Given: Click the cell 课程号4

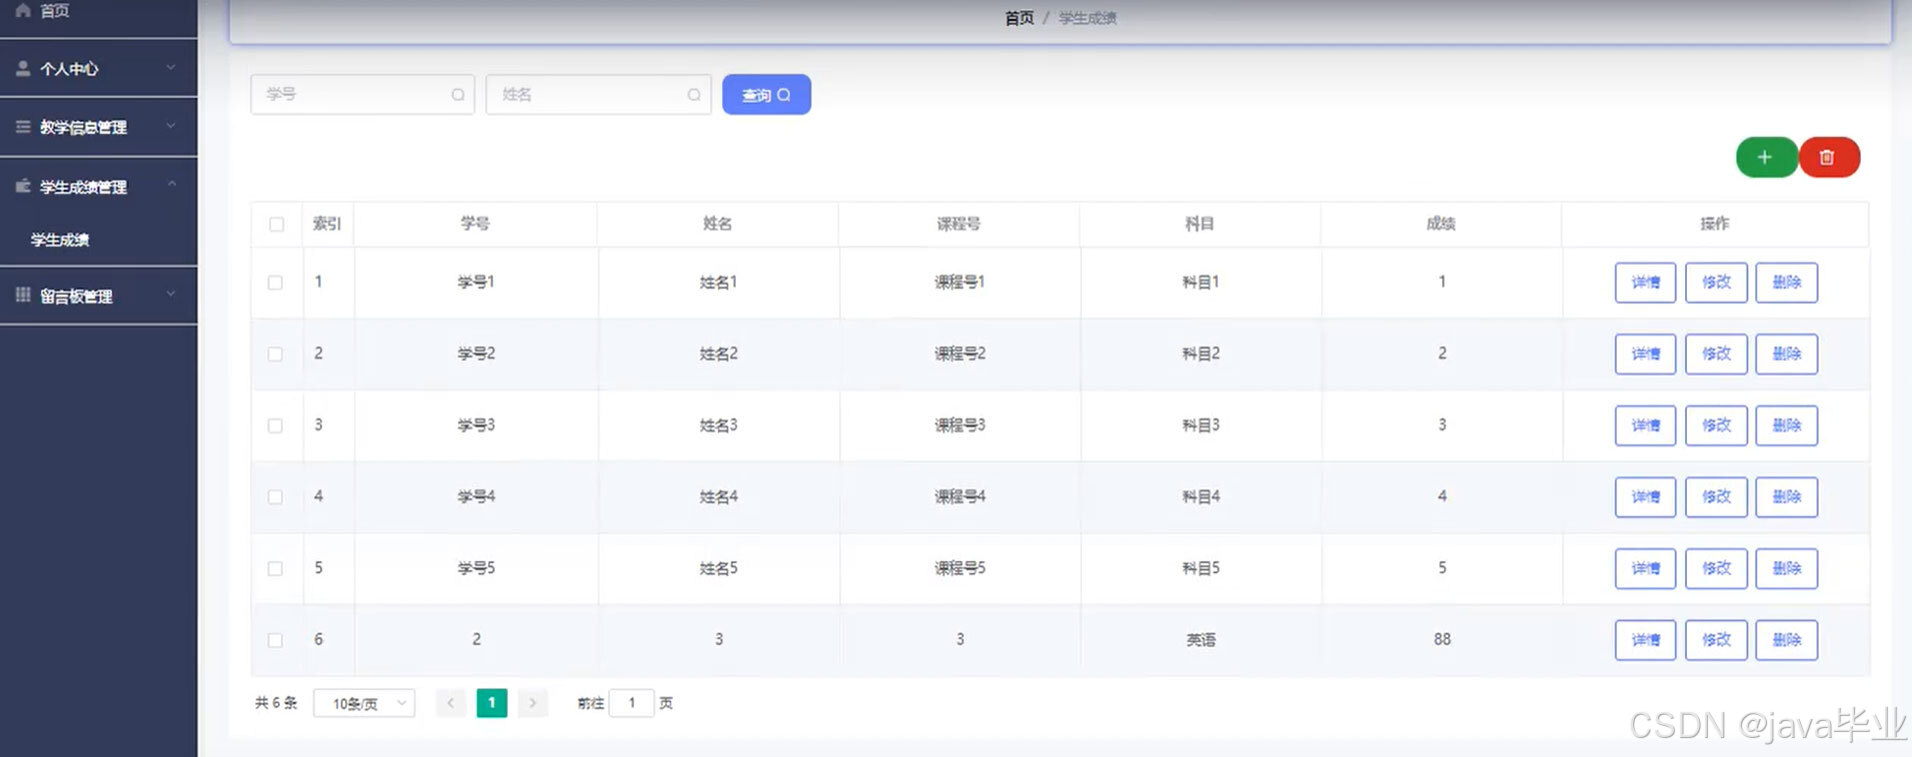Looking at the screenshot, I should (x=960, y=496).
